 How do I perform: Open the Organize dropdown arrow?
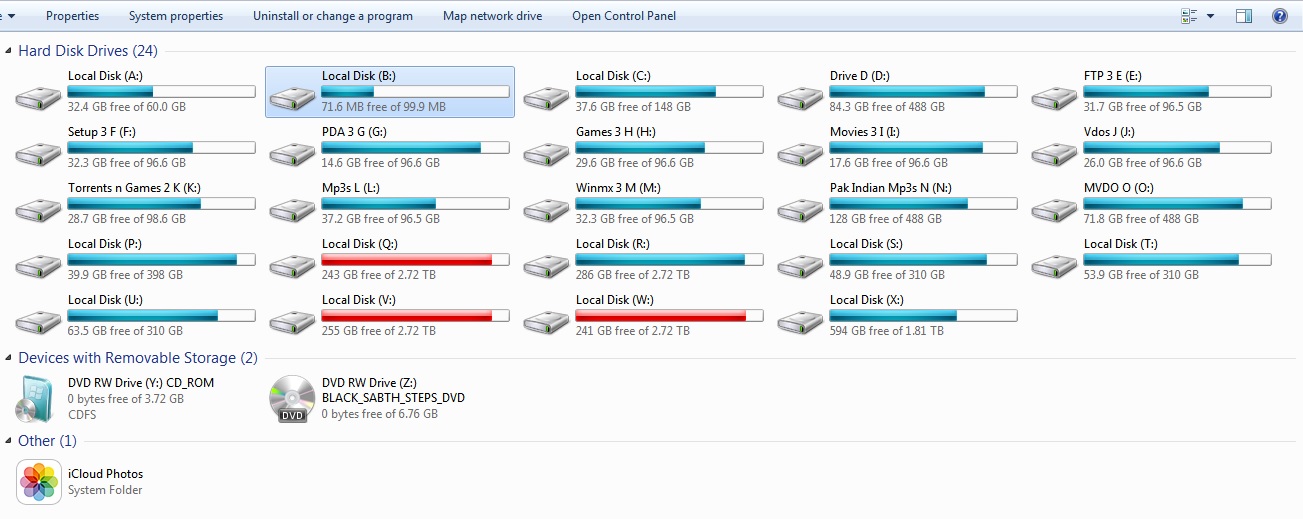point(11,16)
